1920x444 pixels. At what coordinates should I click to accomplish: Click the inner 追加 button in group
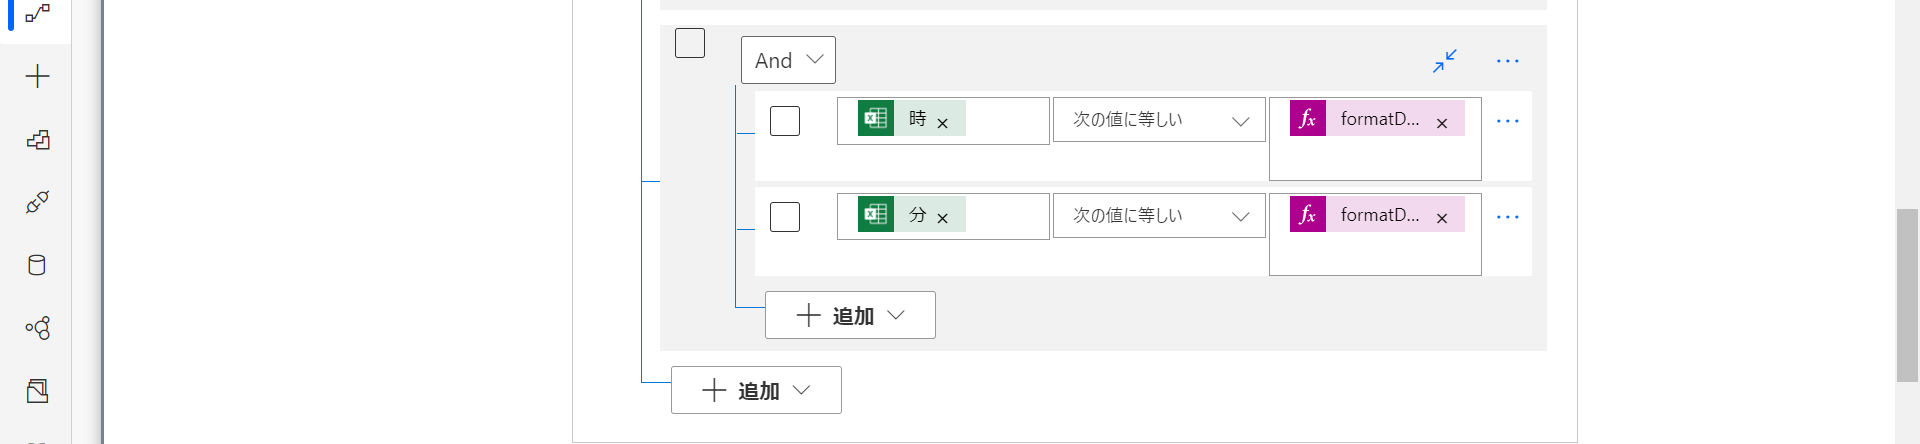coord(850,315)
